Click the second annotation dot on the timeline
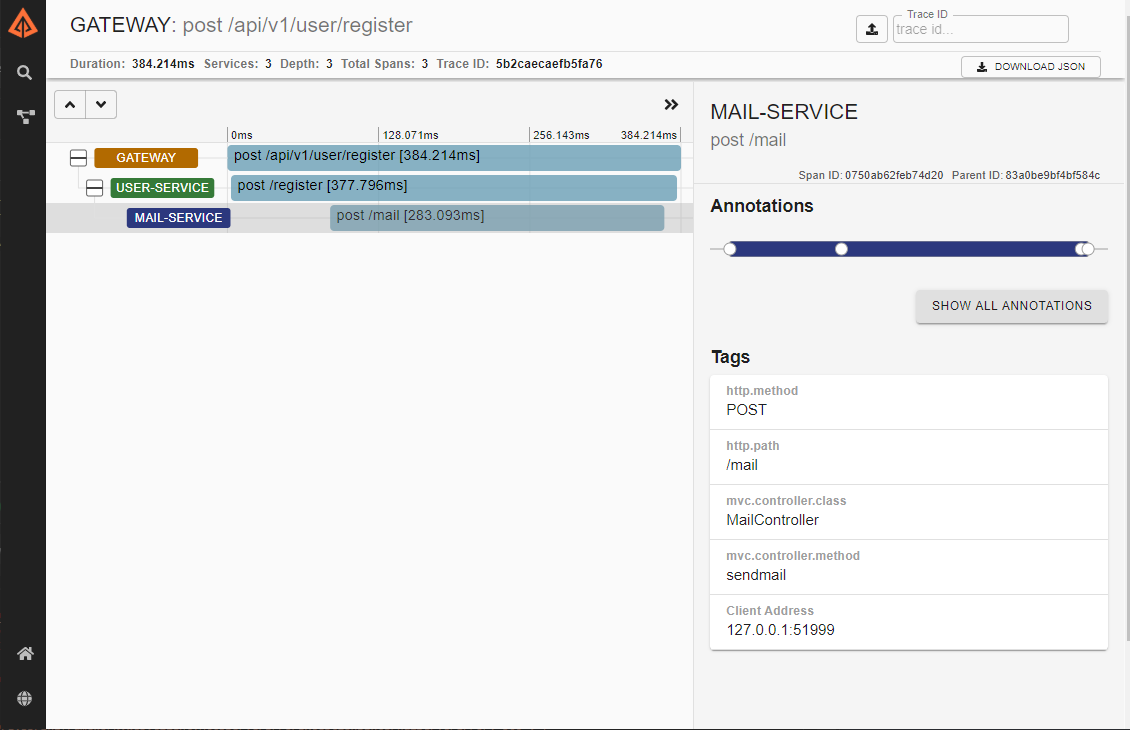Image resolution: width=1130 pixels, height=730 pixels. coord(841,249)
